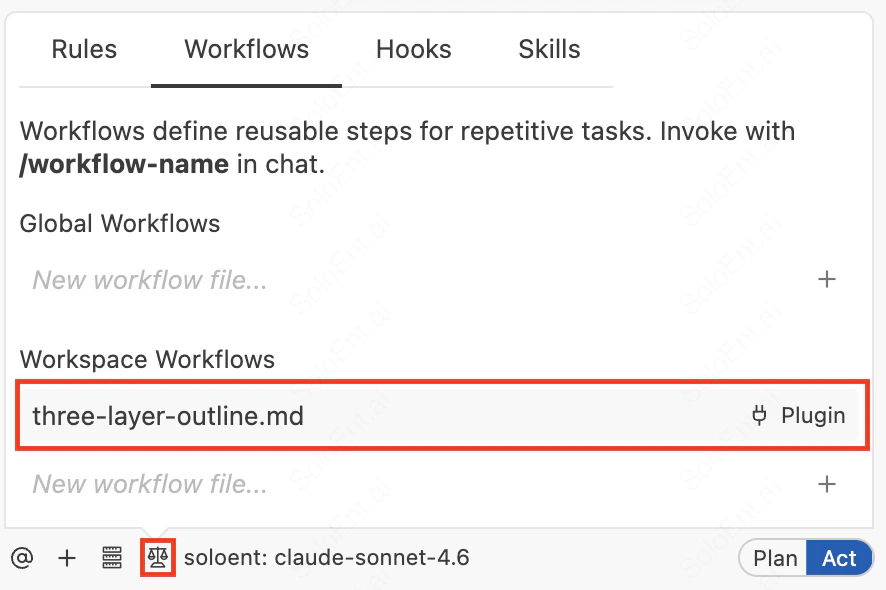Toggle the Plan/Act mode selector
The height and width of the screenshot is (590, 886).
[x=806, y=558]
